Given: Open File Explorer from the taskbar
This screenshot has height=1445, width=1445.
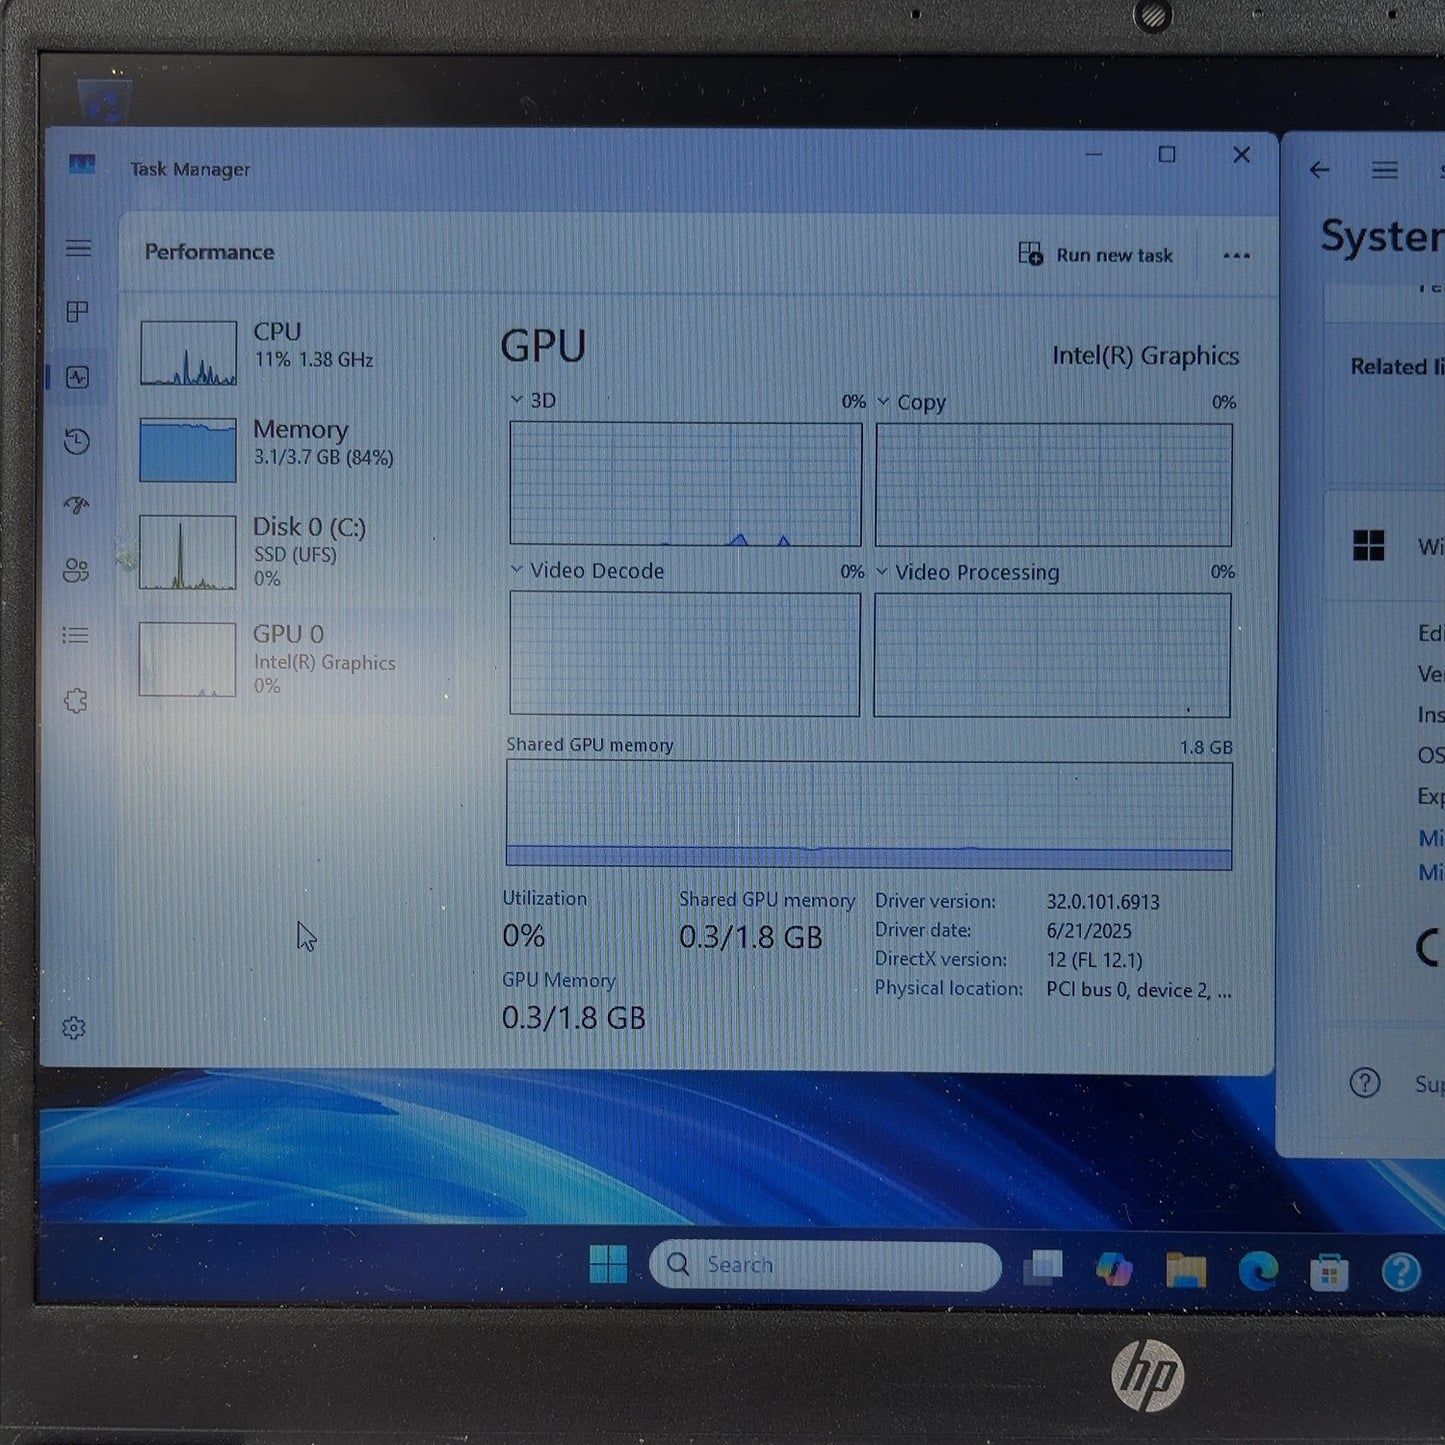Looking at the screenshot, I should click(1186, 1270).
